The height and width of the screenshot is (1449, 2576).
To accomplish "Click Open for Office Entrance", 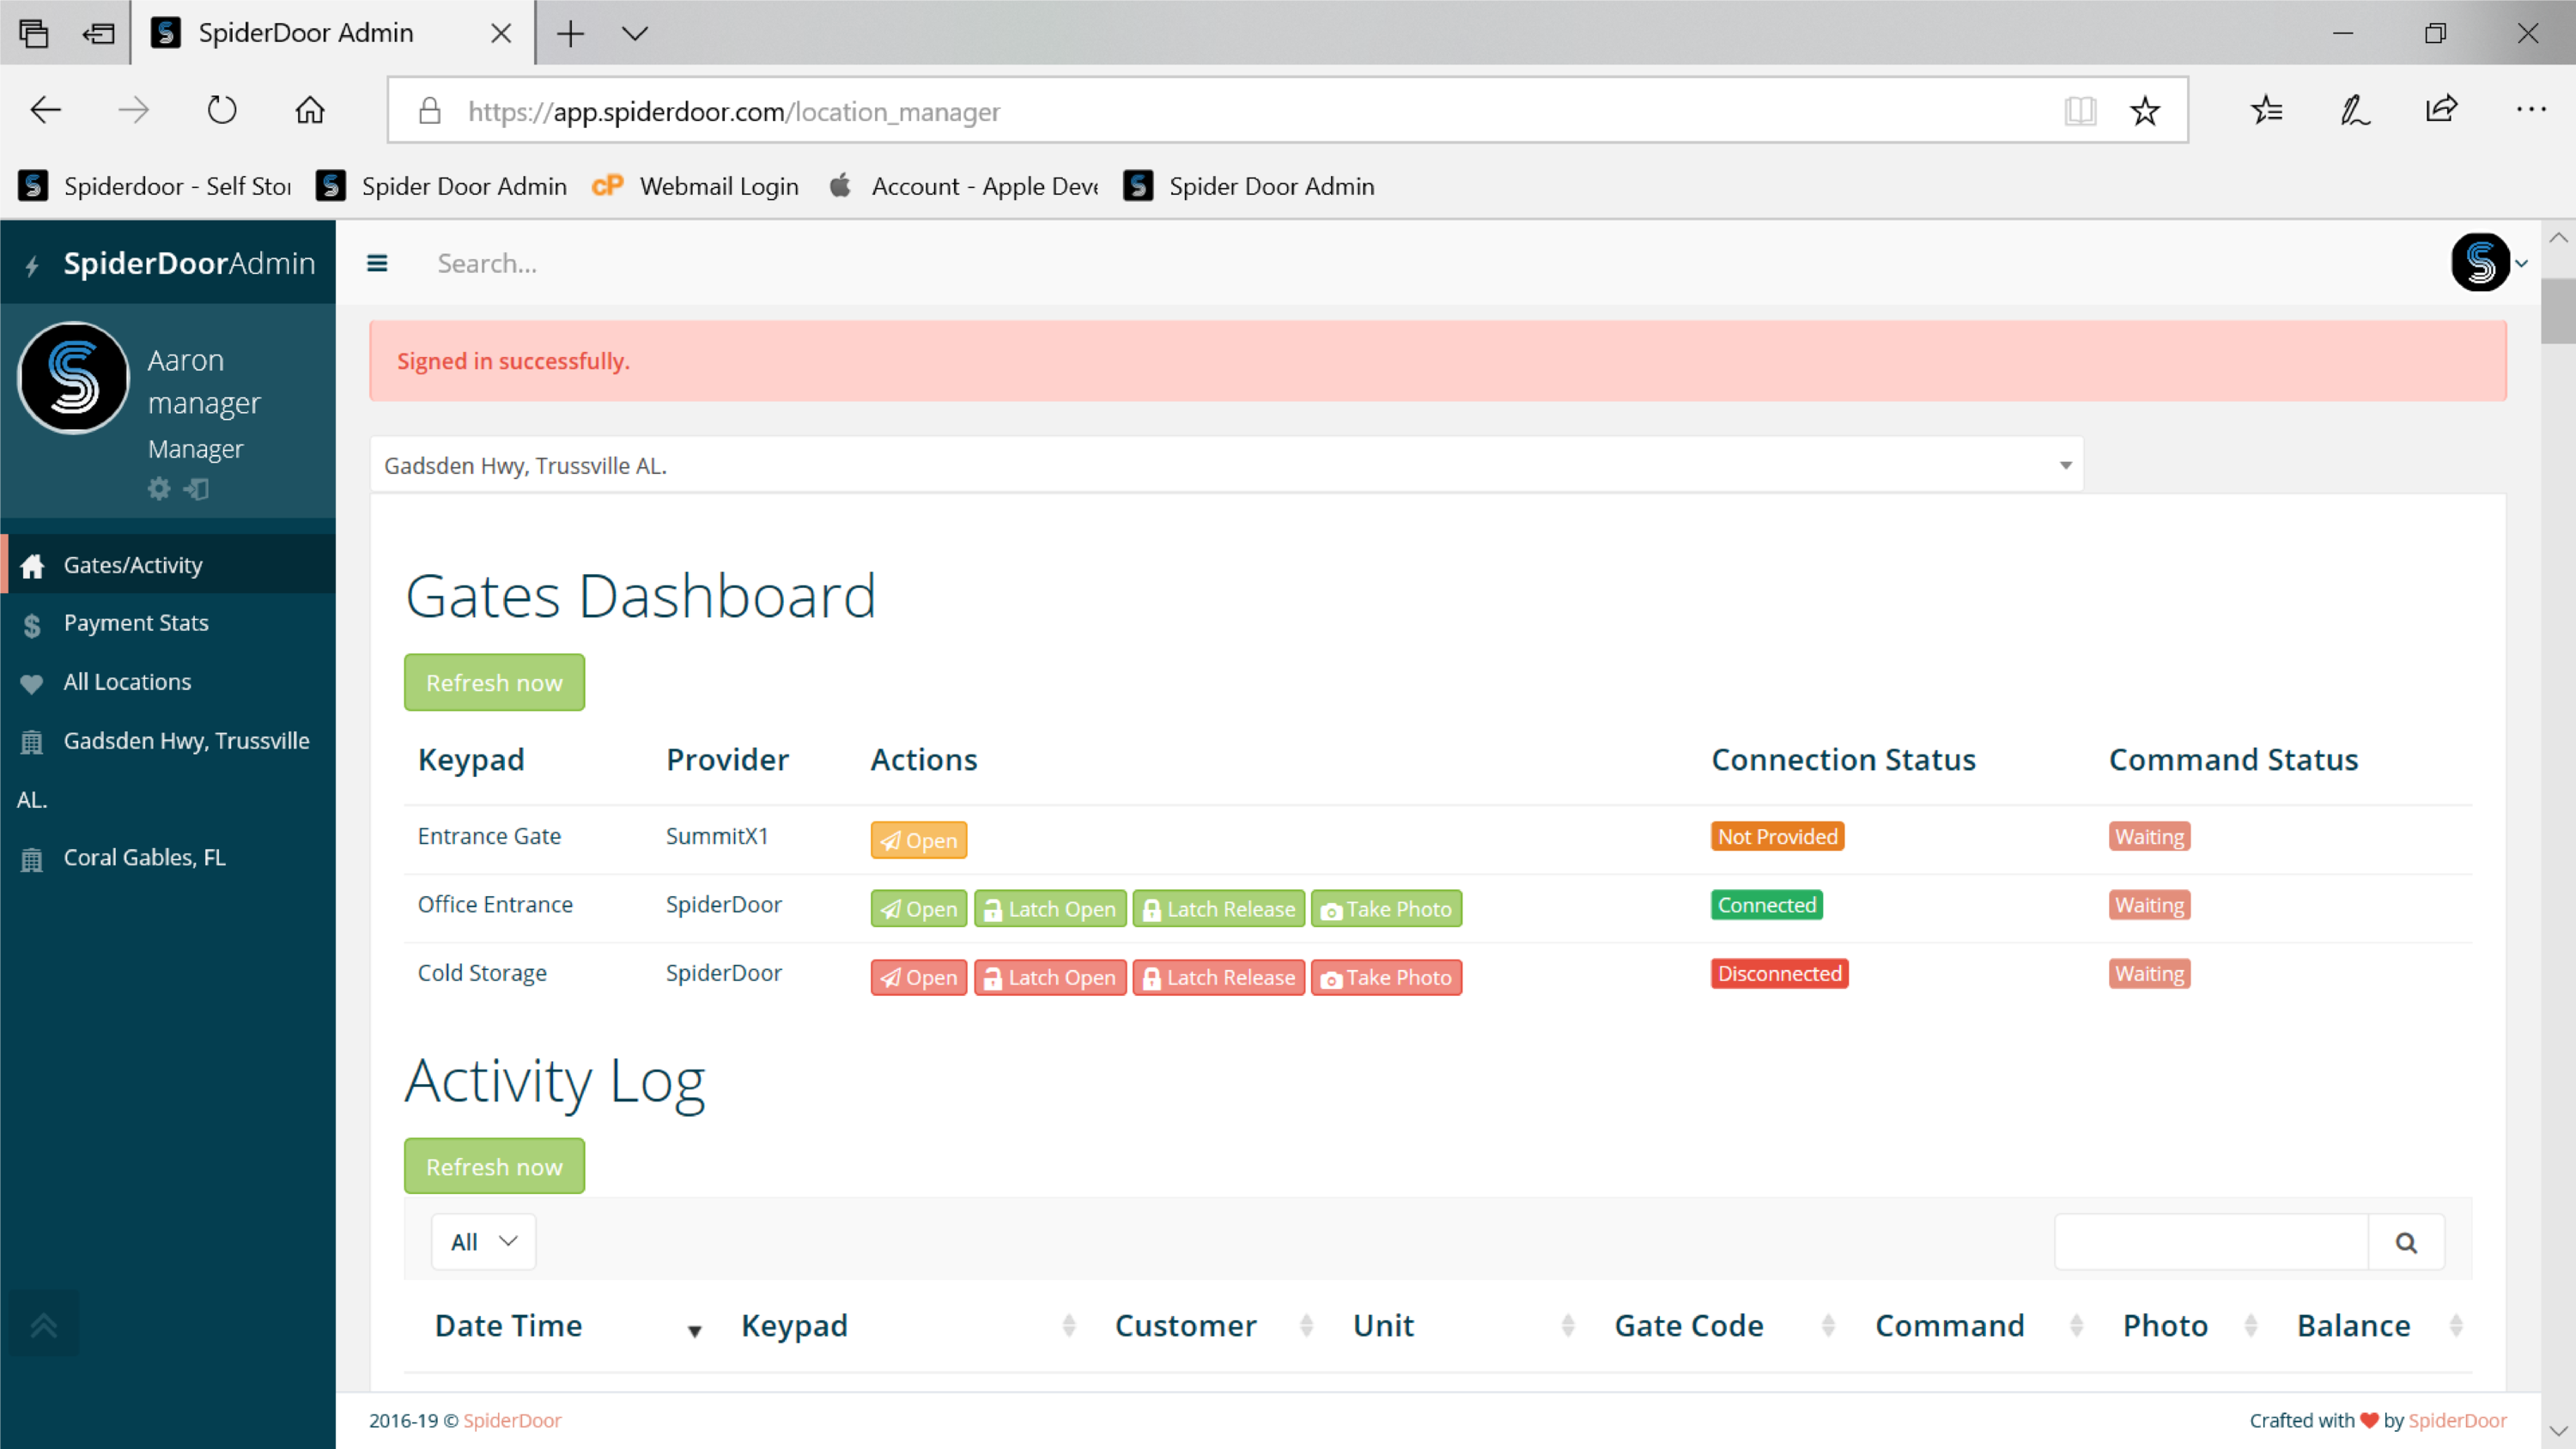I will tap(919, 909).
